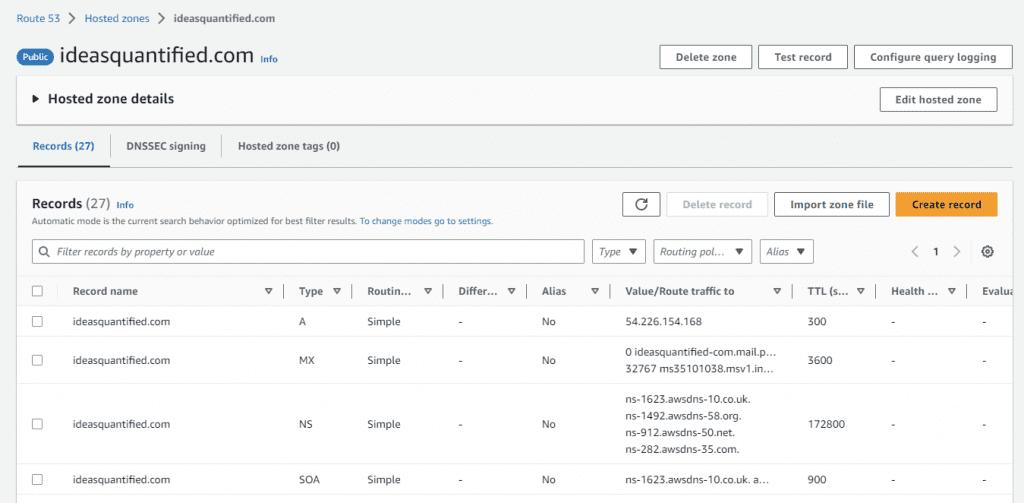Focus the filter records search field
The height and width of the screenshot is (503, 1024).
308,252
